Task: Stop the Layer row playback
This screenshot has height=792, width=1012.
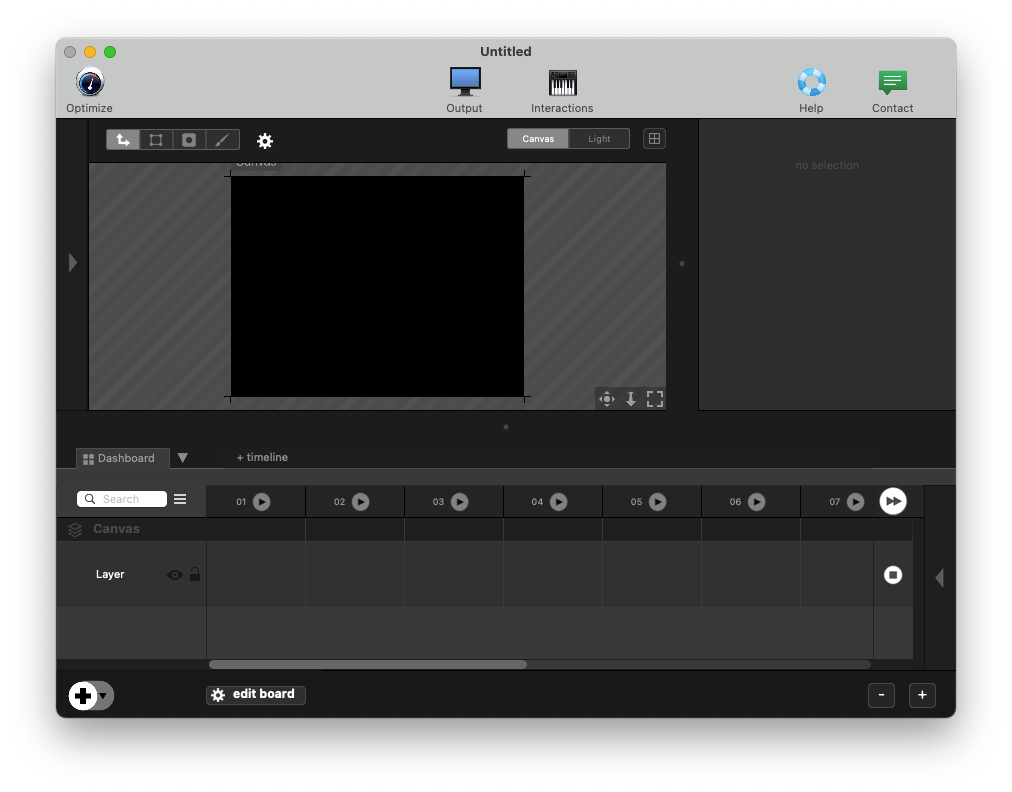Action: click(893, 574)
